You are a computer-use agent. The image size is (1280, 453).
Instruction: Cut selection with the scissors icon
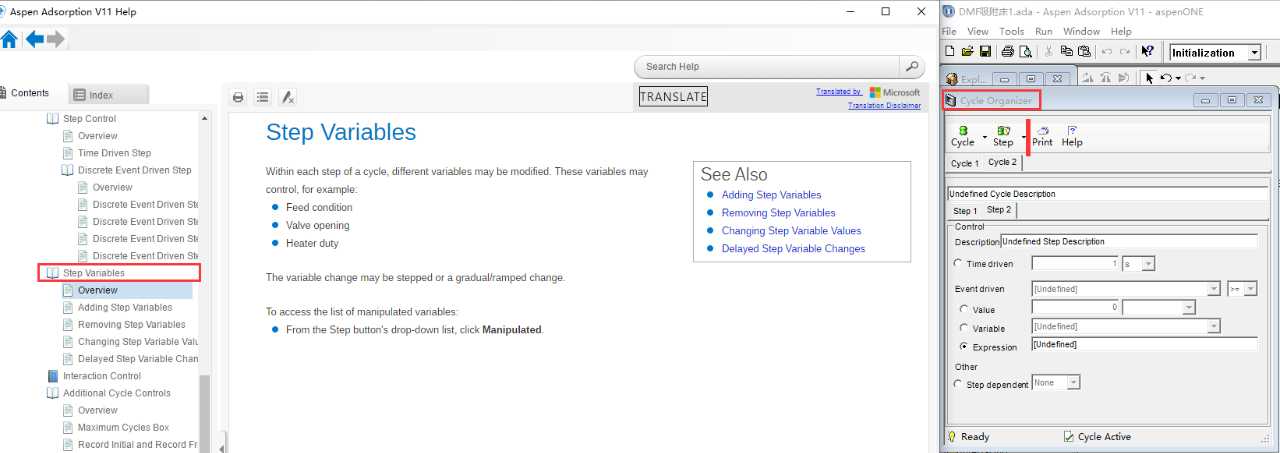(1048, 52)
